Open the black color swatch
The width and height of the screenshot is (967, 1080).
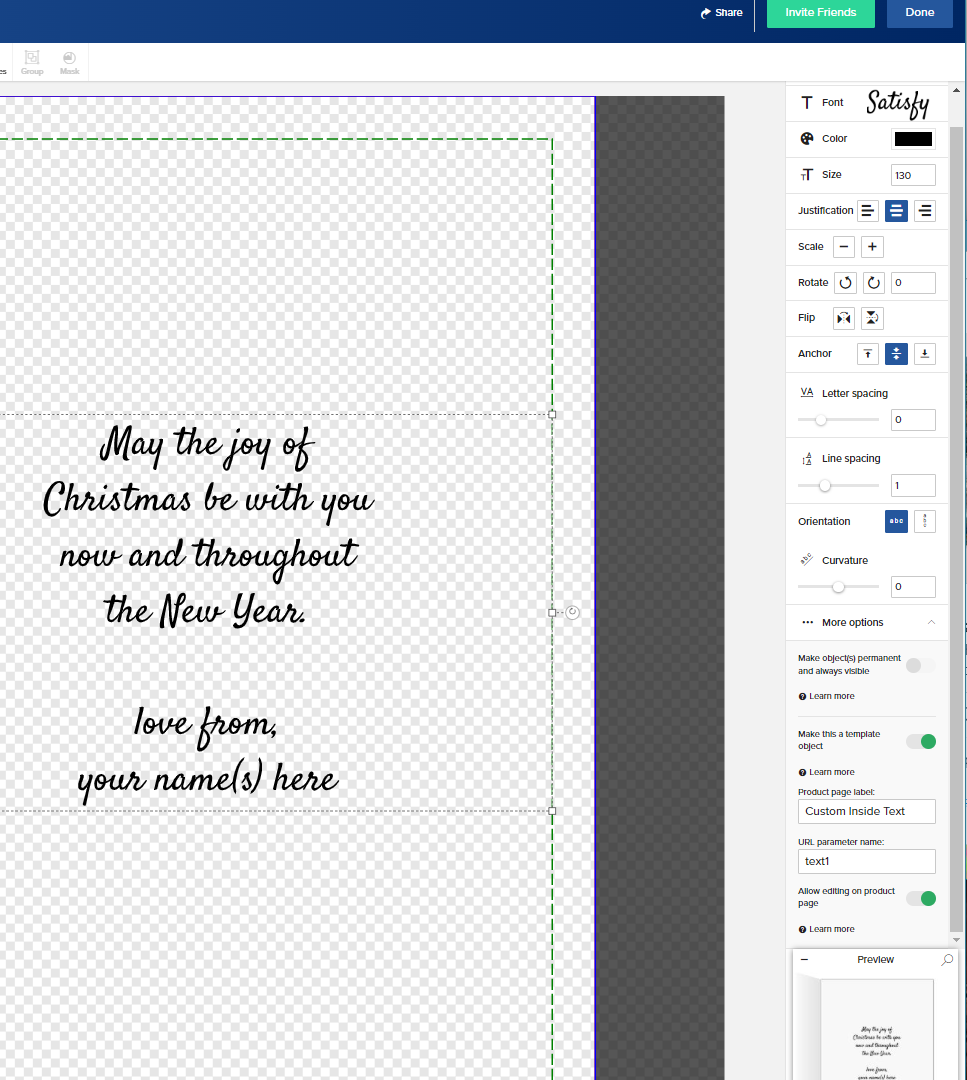pyautogui.click(x=913, y=139)
